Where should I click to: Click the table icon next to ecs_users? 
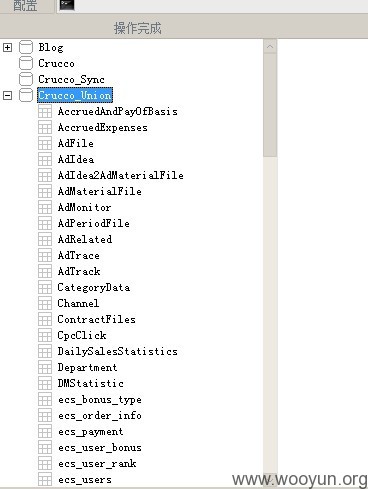tap(45, 479)
